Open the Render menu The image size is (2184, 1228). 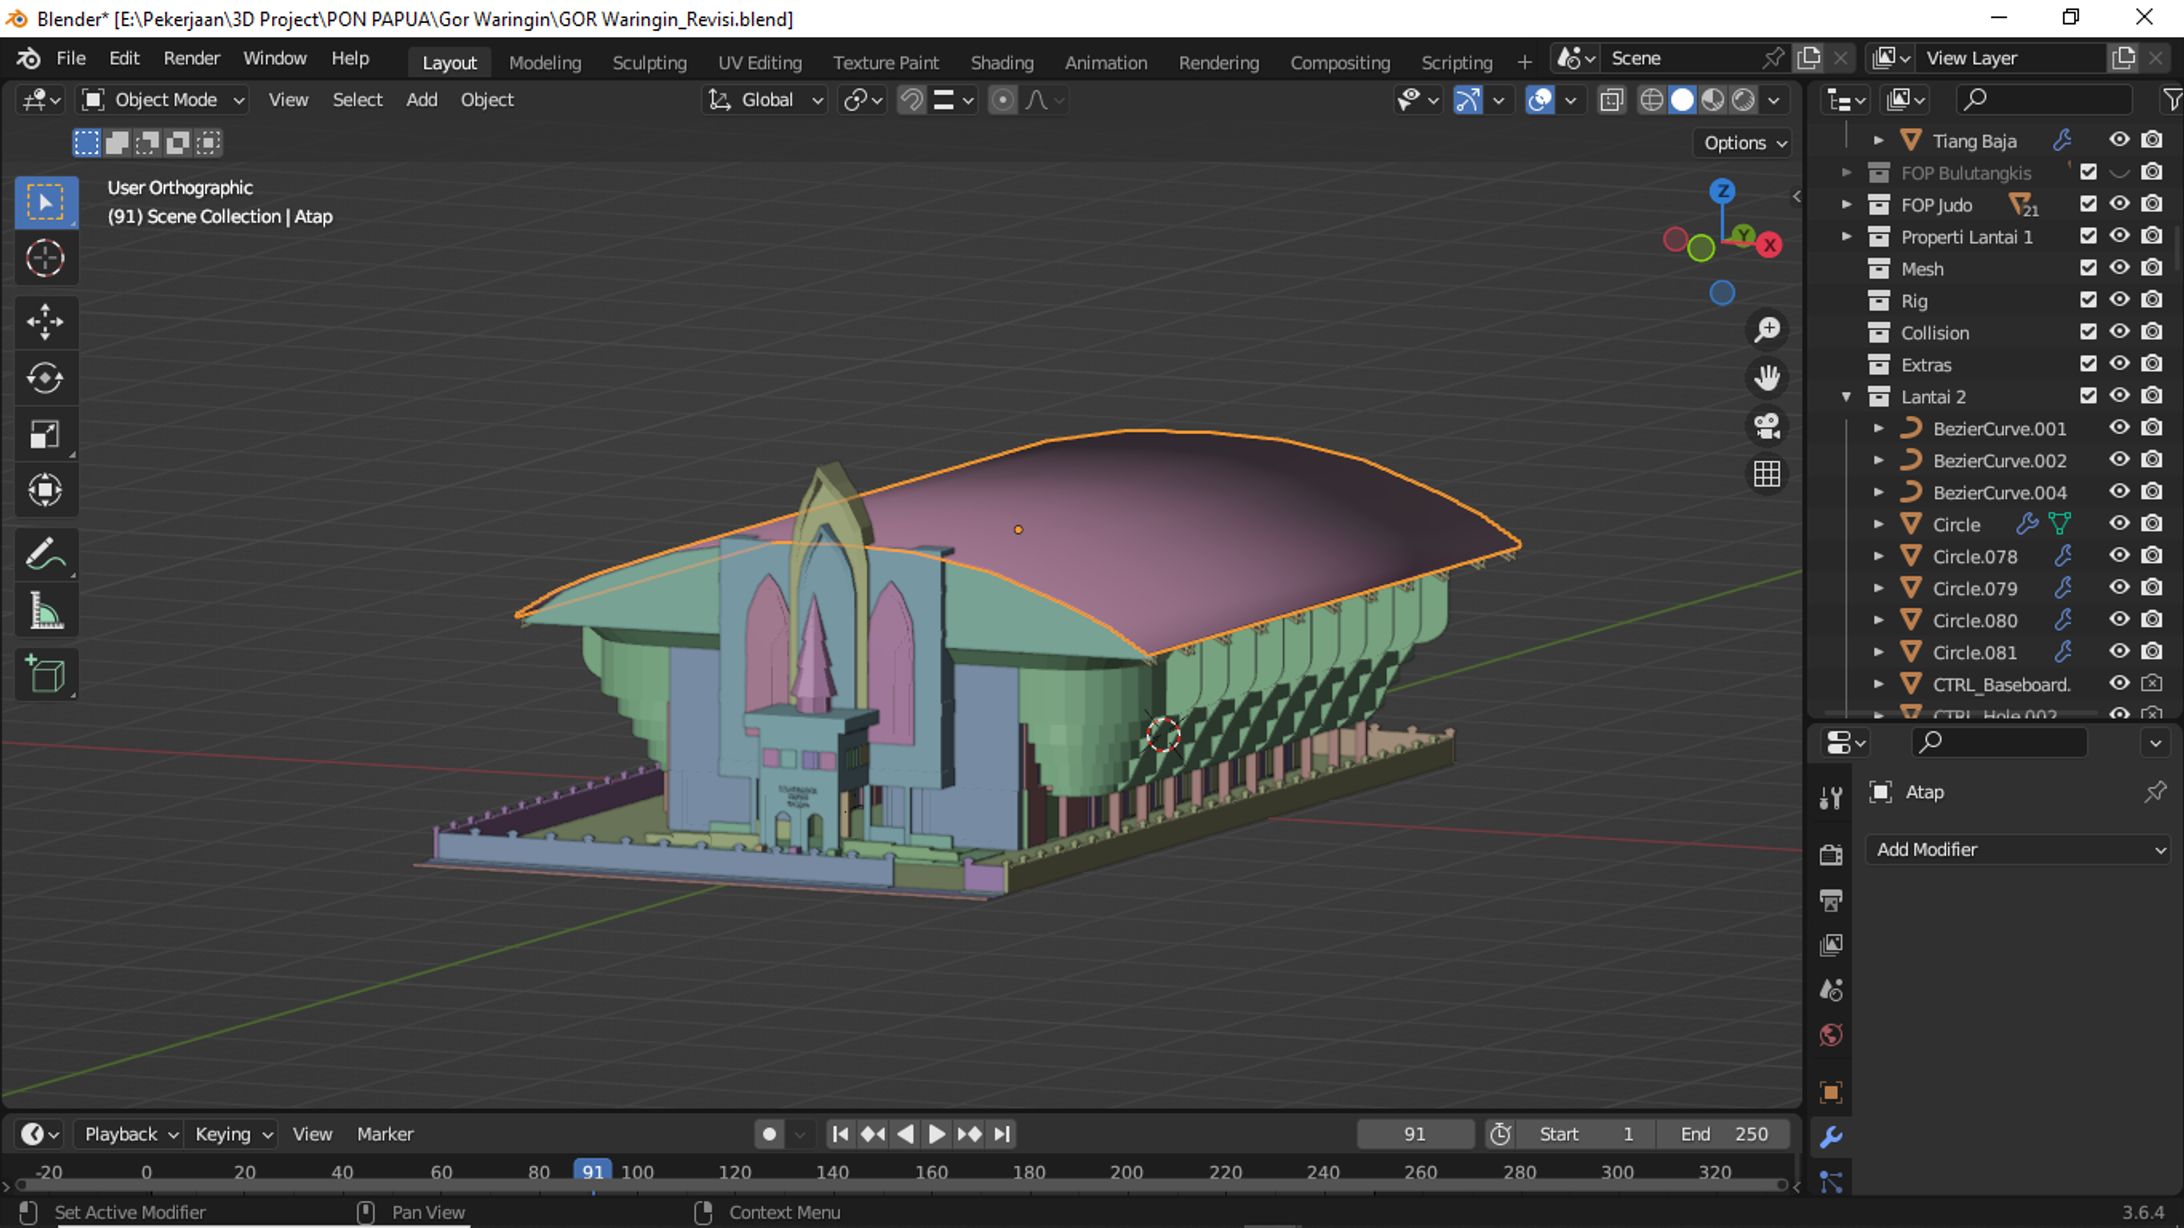tap(191, 58)
